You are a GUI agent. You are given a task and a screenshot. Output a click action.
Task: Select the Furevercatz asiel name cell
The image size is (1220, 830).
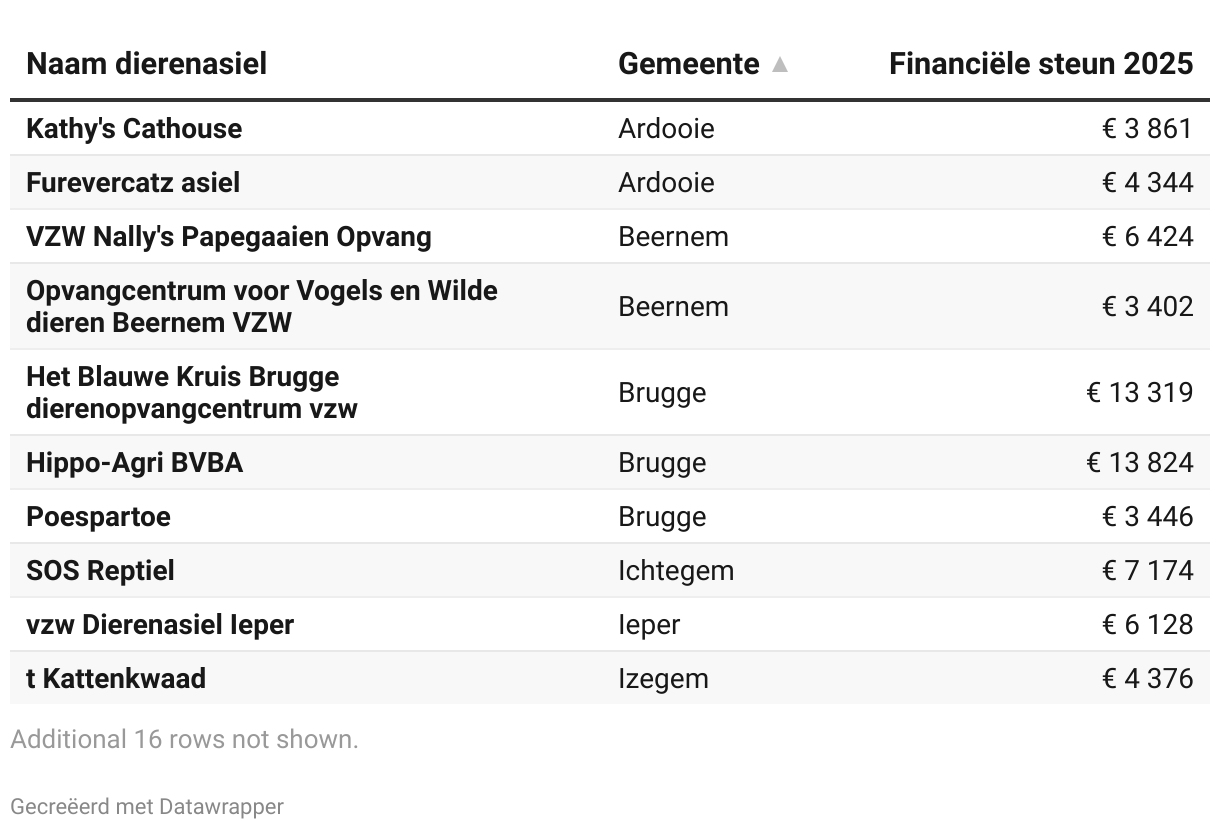click(x=133, y=182)
